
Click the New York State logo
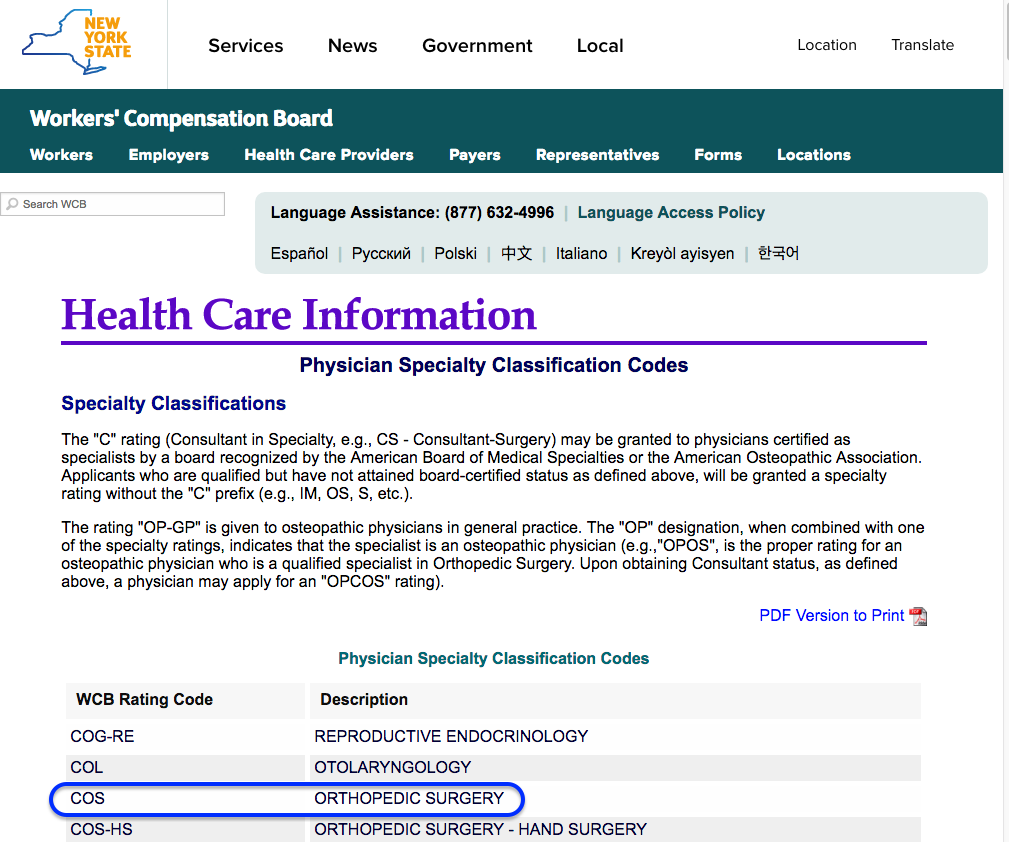77,44
